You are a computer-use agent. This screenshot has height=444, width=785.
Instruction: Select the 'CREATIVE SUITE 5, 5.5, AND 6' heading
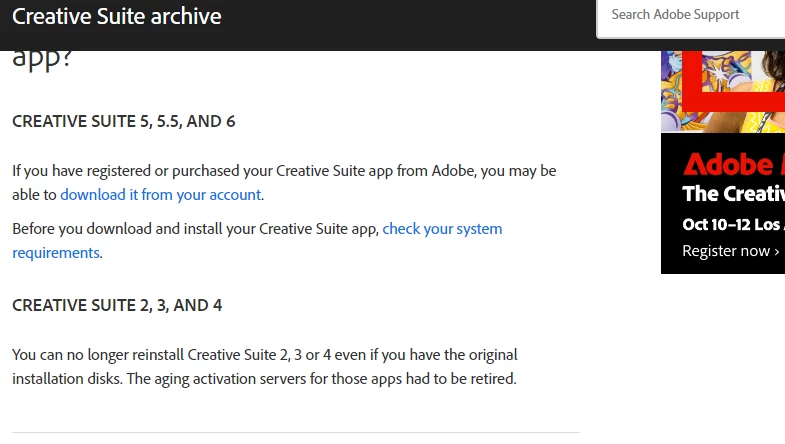124,121
